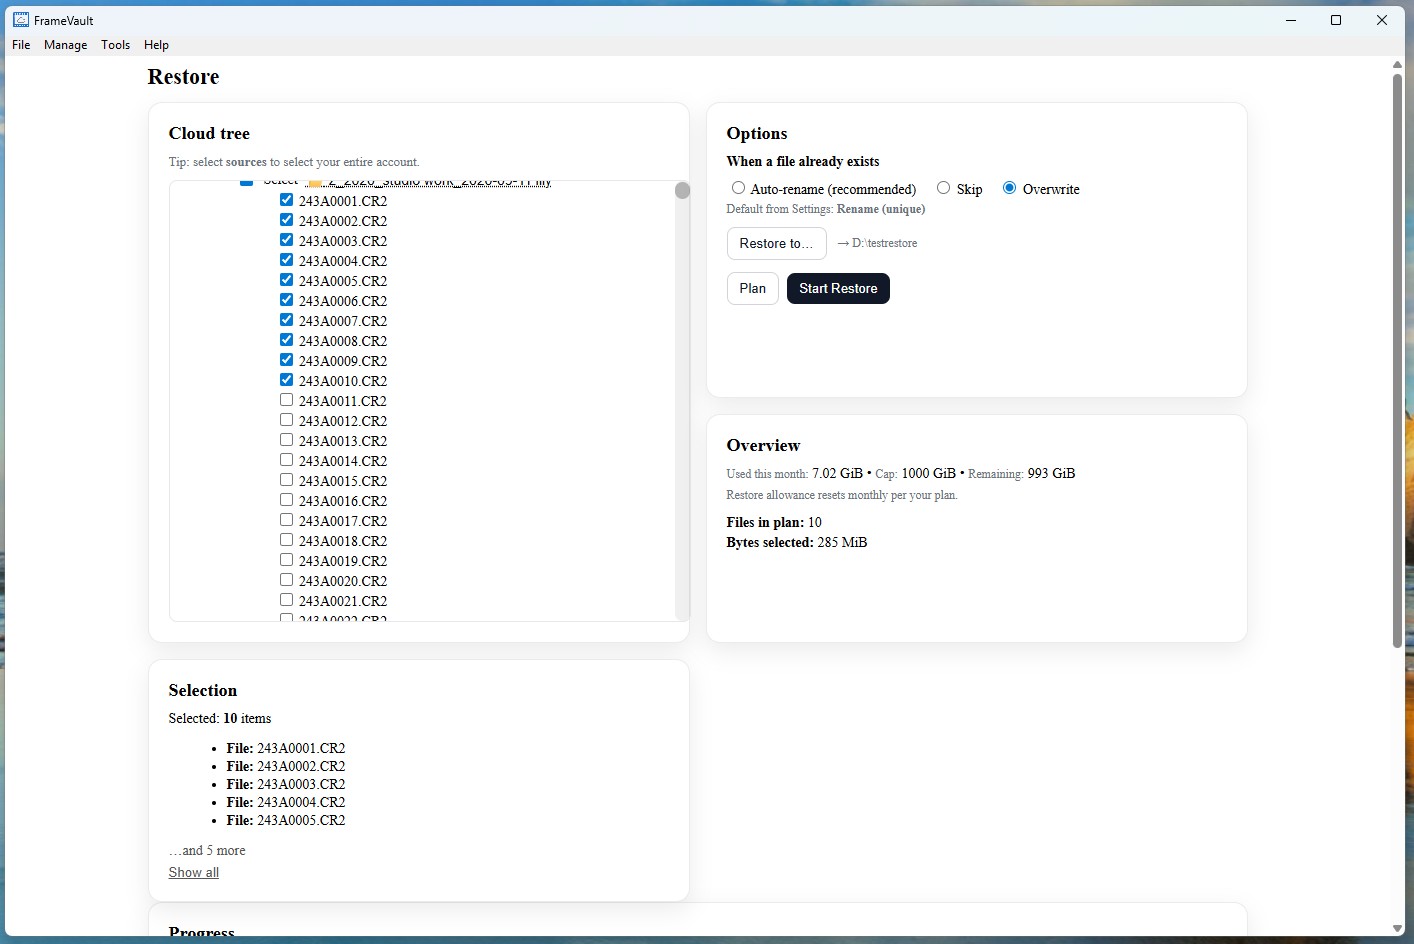Image resolution: width=1414 pixels, height=944 pixels.
Task: Enable Auto-rename (recommended) option
Action: (738, 187)
